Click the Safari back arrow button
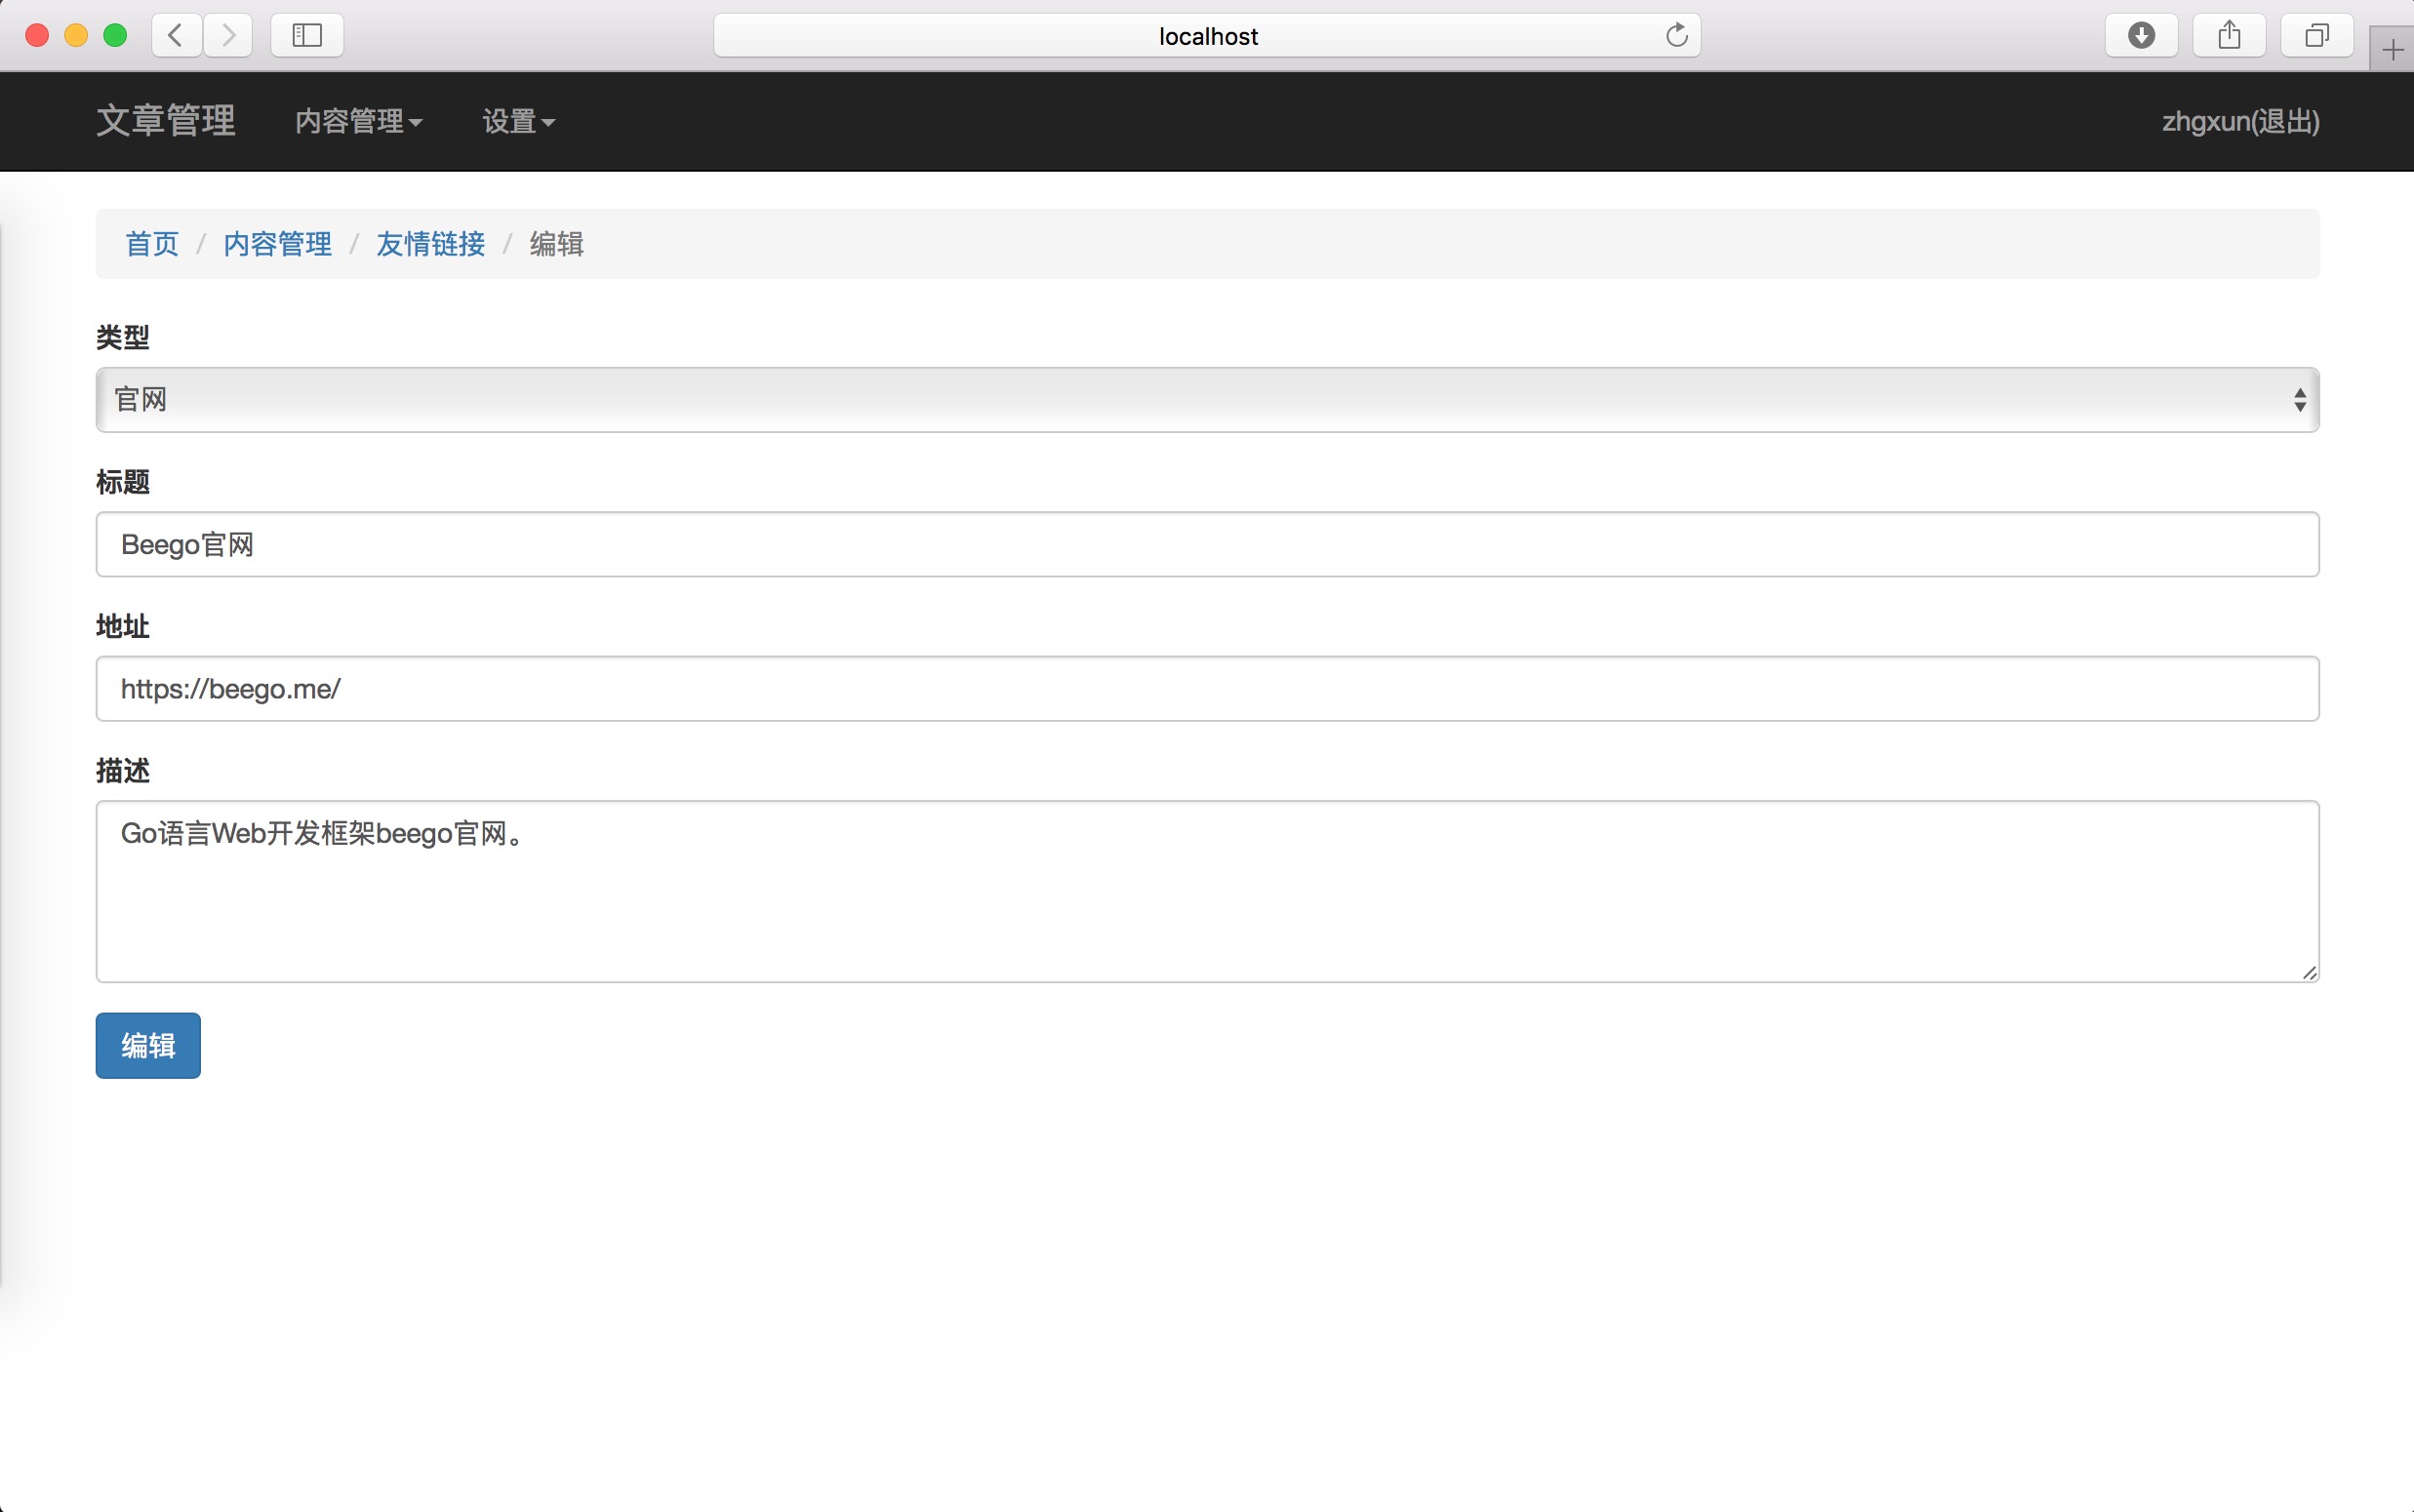 176,36
